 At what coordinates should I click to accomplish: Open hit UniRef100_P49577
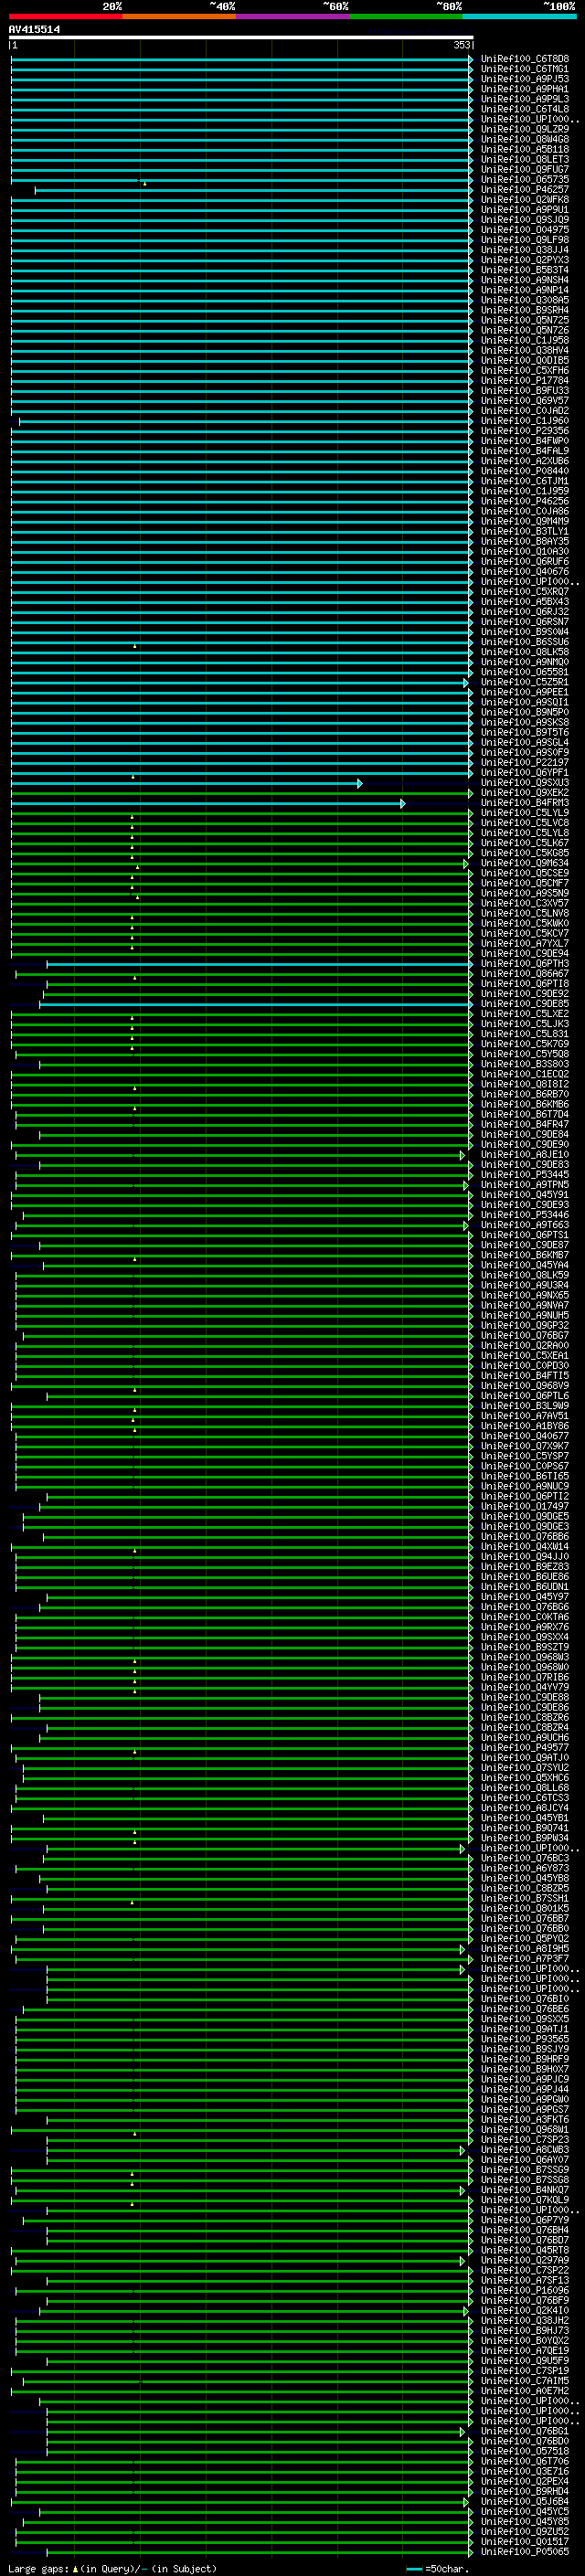tap(525, 1748)
